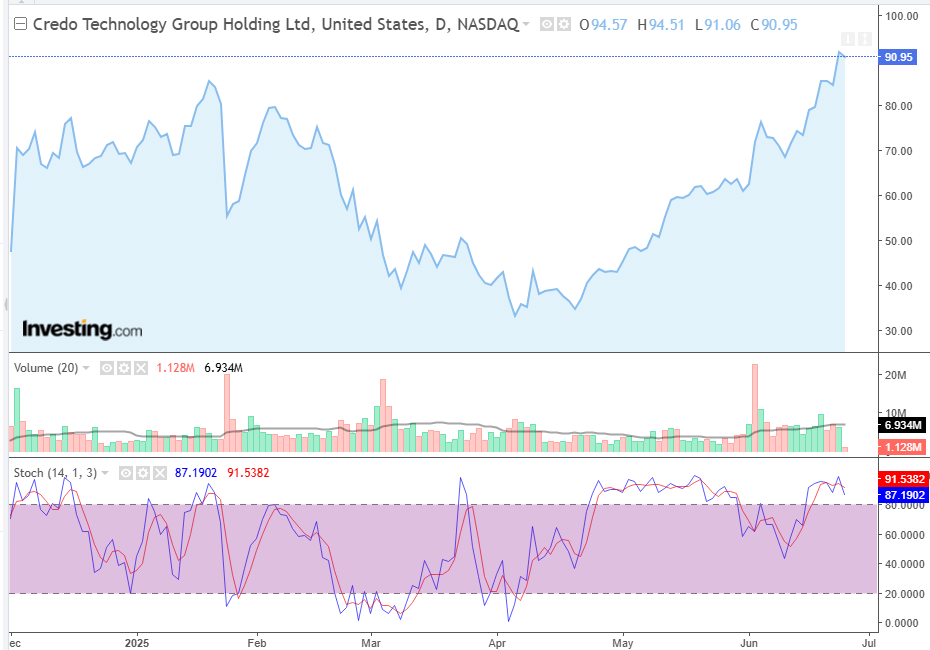Click the blue 87.1902 stochastic value
The height and width of the screenshot is (650, 930).
point(196,473)
